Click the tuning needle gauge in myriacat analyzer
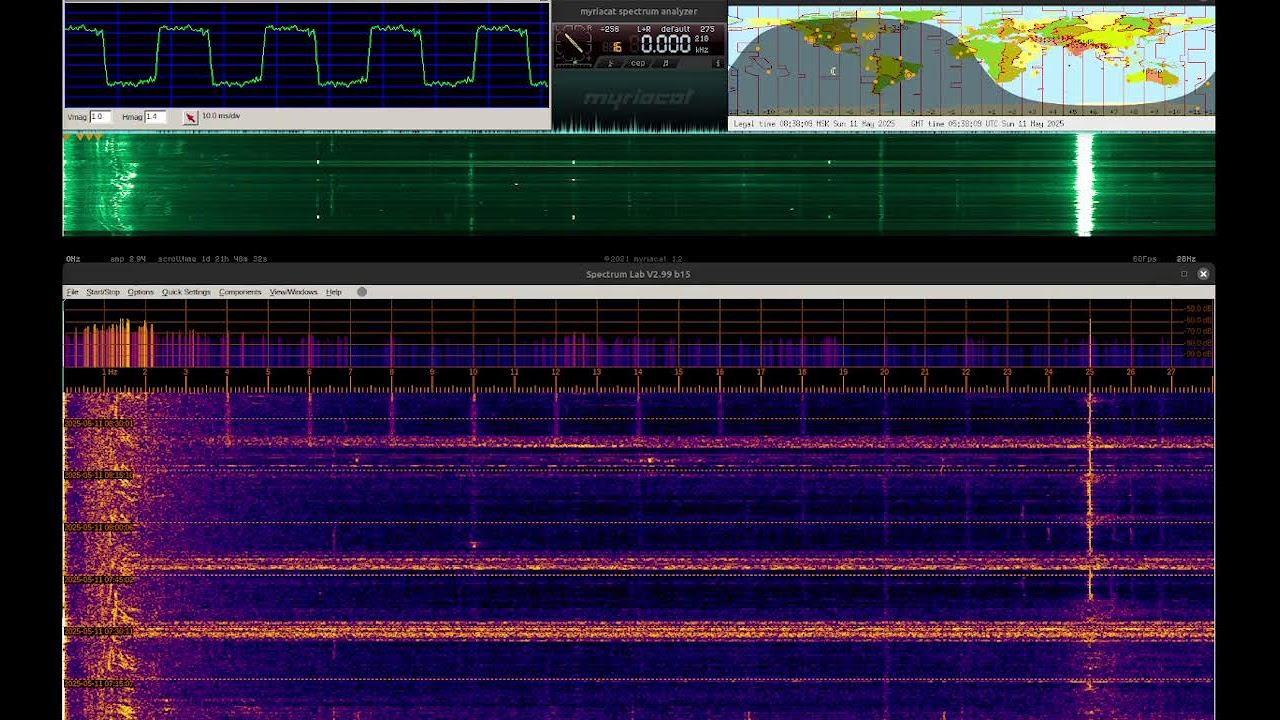Screen dimensions: 1280x720 (573, 45)
